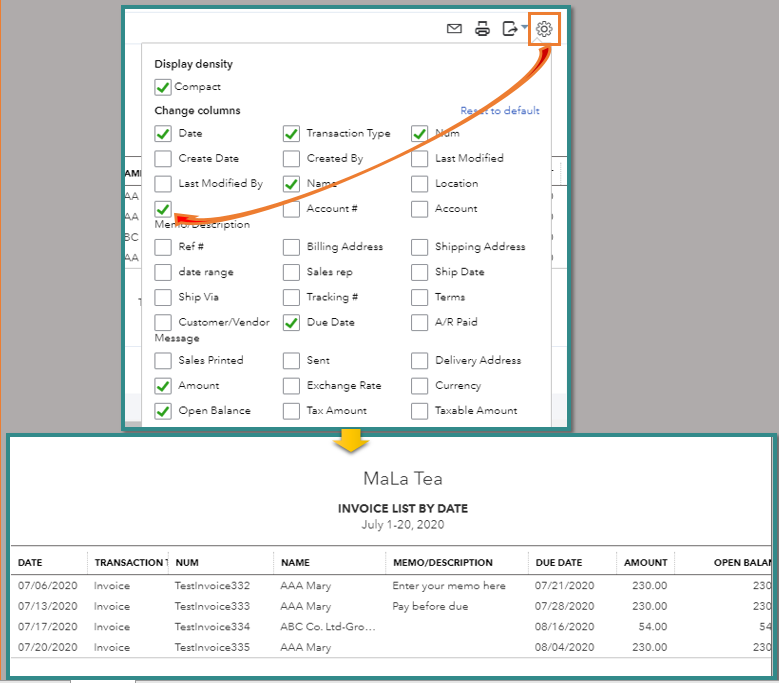Enable the A/R Paid column
This screenshot has height=683, width=779.
pos(419,322)
